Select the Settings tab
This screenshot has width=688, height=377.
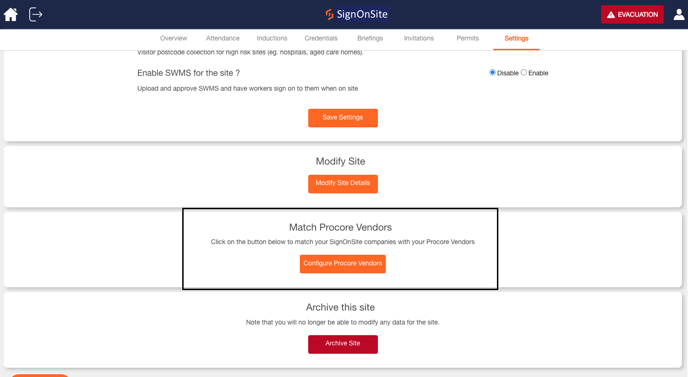click(516, 39)
